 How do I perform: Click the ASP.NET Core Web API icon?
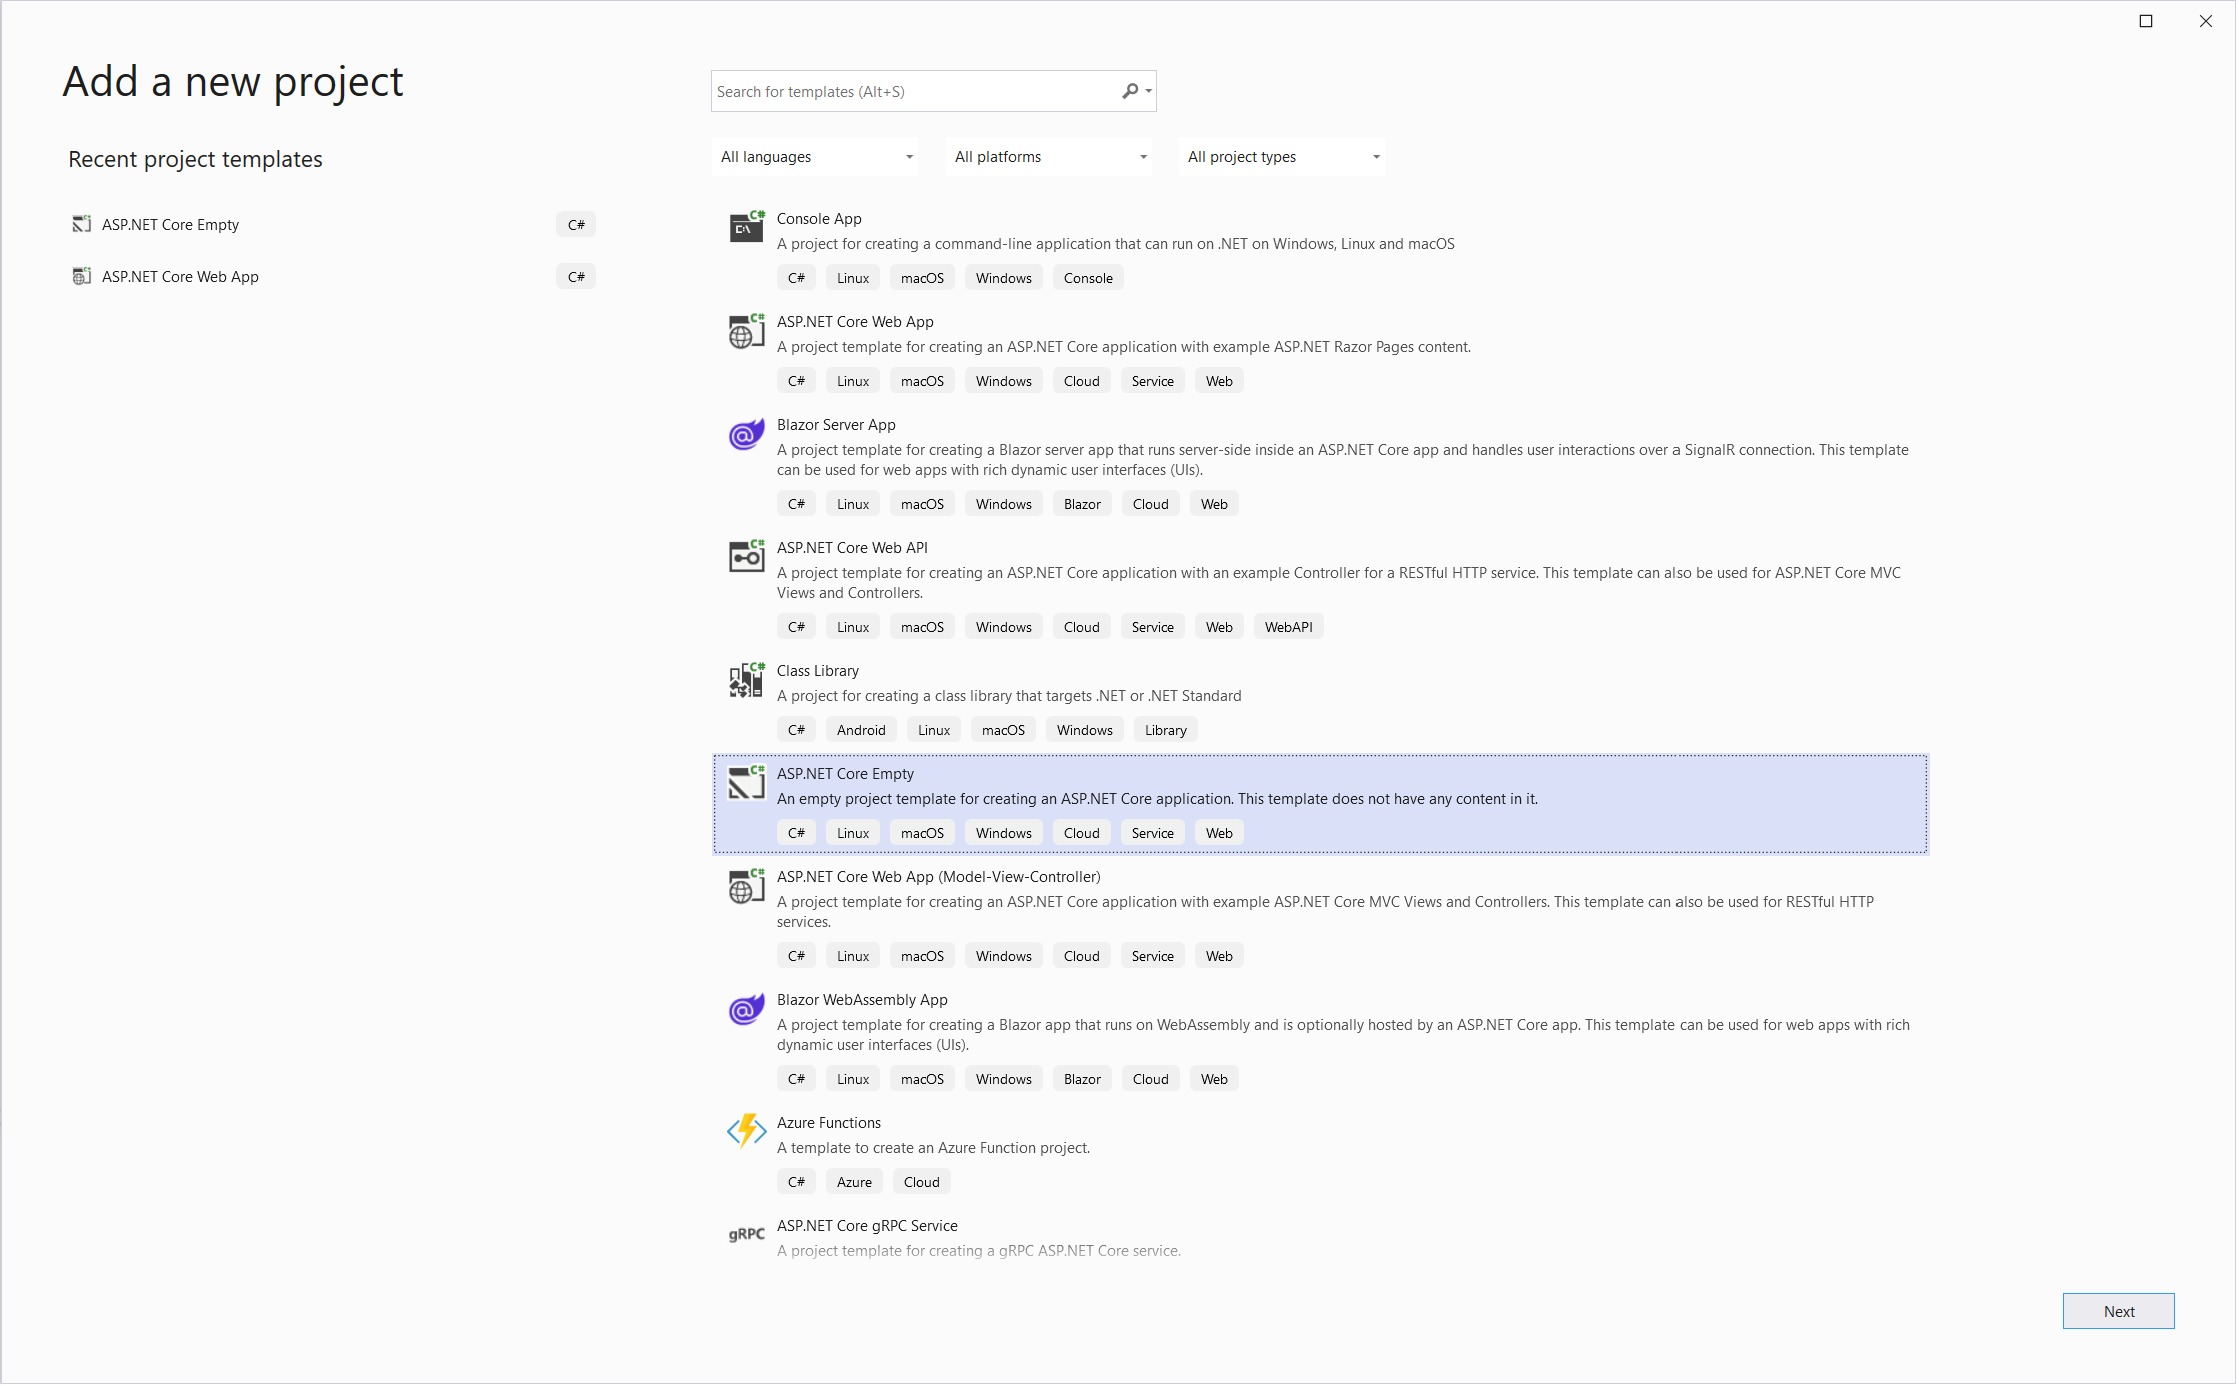click(x=746, y=557)
